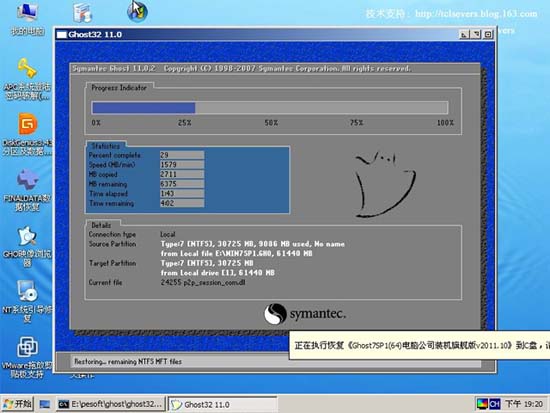Open the file-cabinet desktop icon near the top

tap(83, 12)
